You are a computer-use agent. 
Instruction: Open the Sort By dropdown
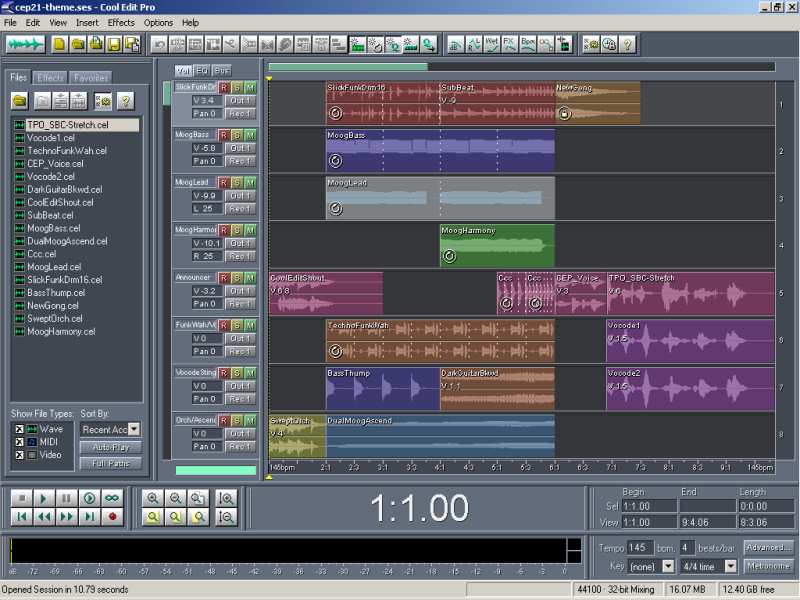134,429
